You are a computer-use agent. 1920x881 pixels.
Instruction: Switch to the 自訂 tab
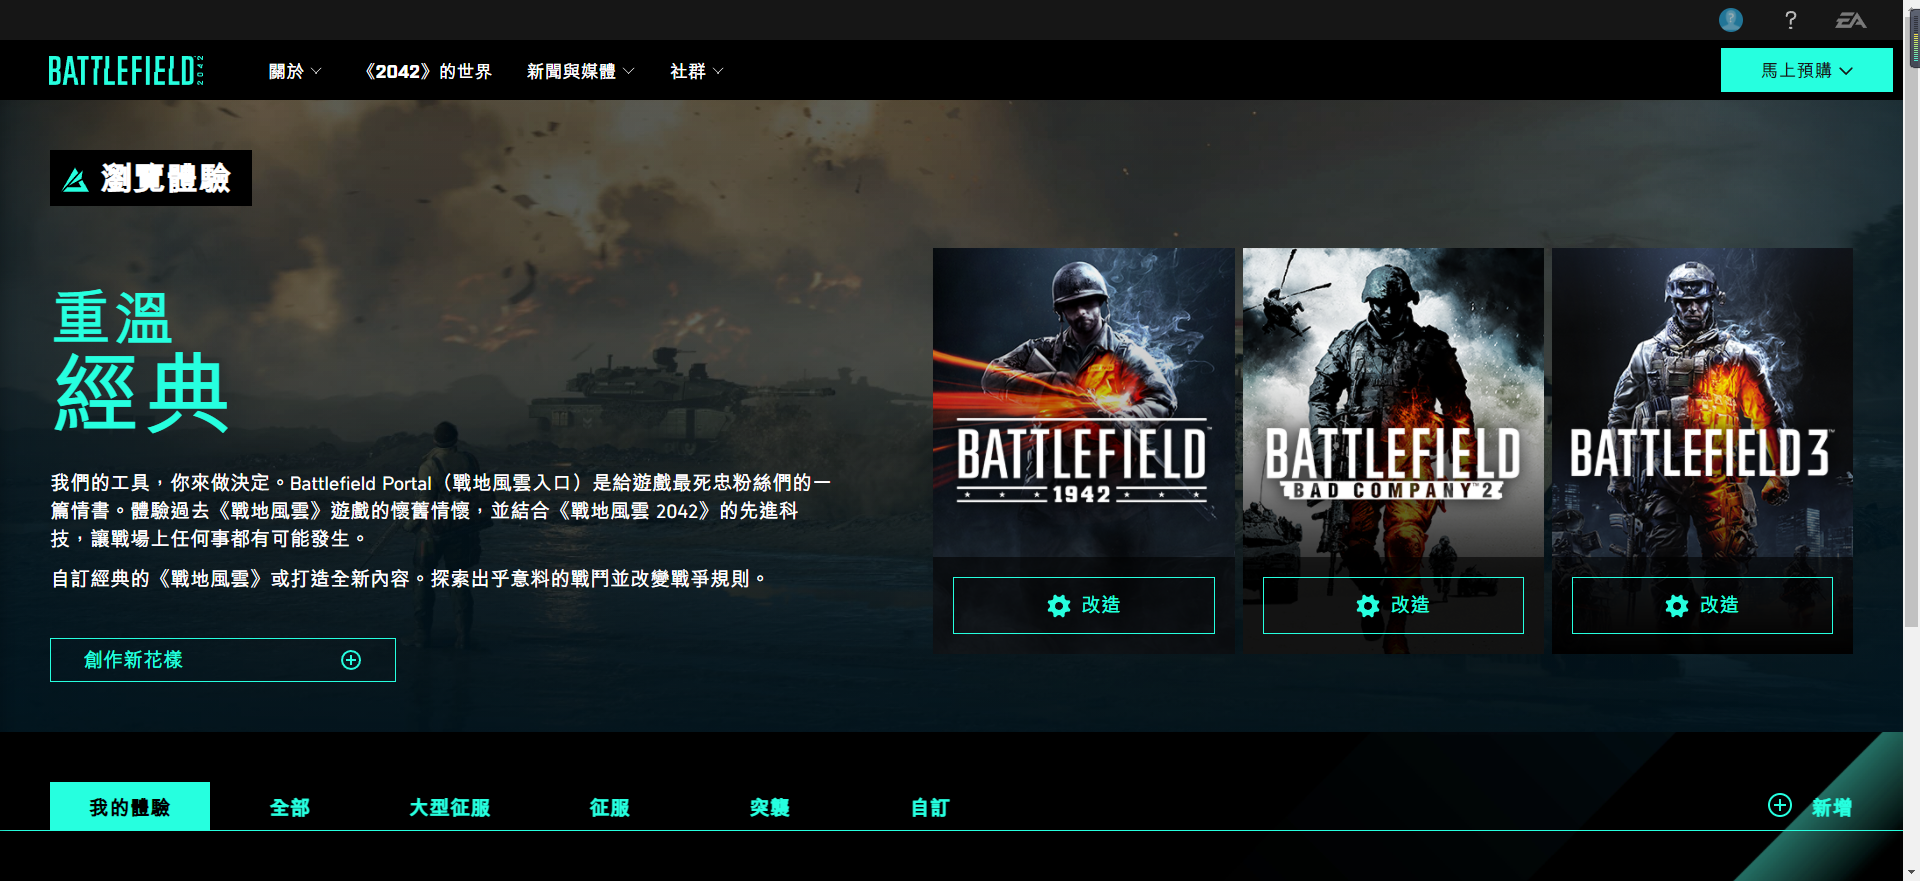[930, 807]
